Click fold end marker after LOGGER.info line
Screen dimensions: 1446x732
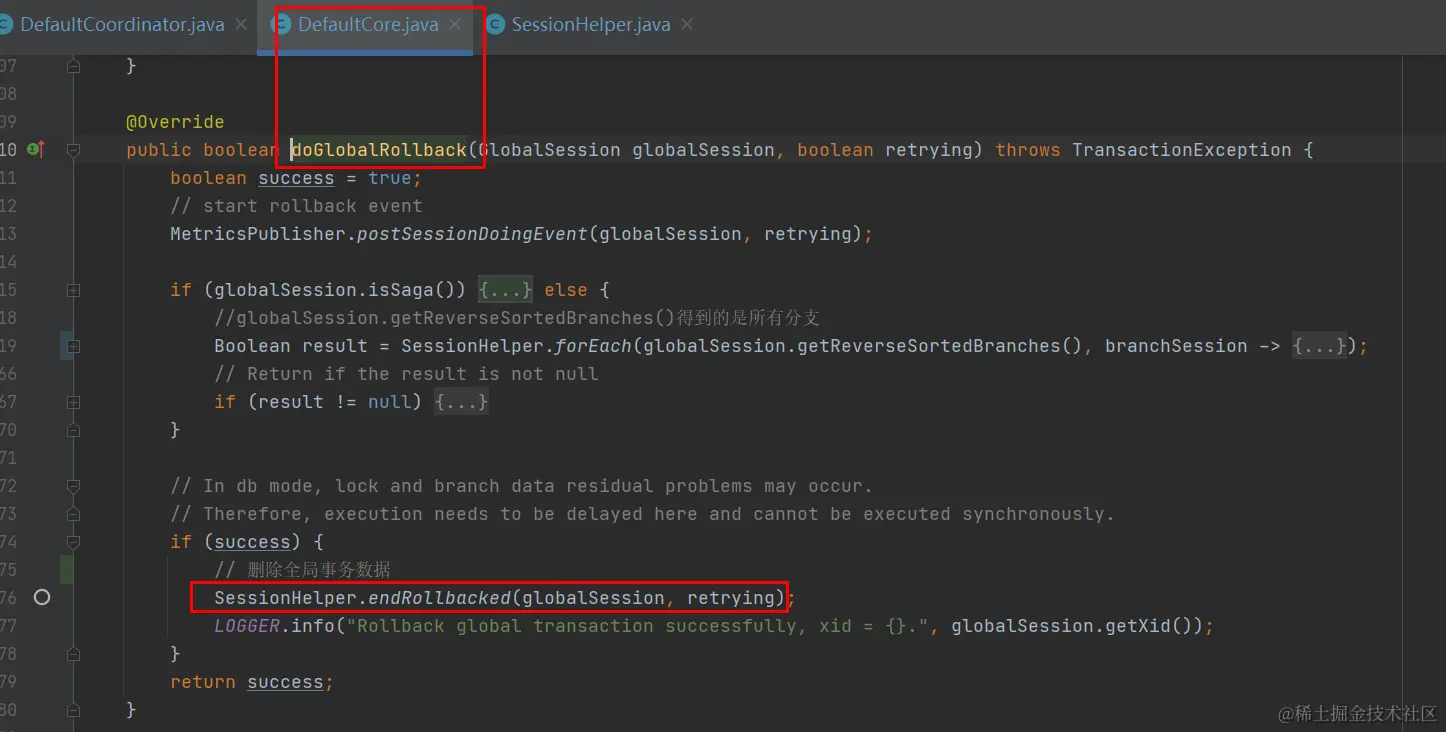[73, 654]
